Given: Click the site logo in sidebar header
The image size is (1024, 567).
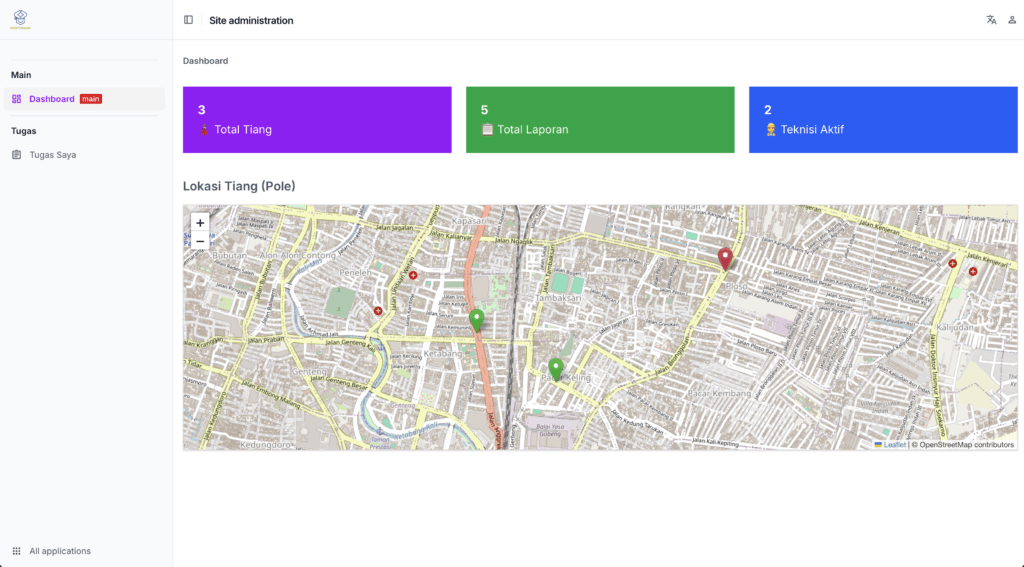Looking at the screenshot, I should (x=20, y=19).
